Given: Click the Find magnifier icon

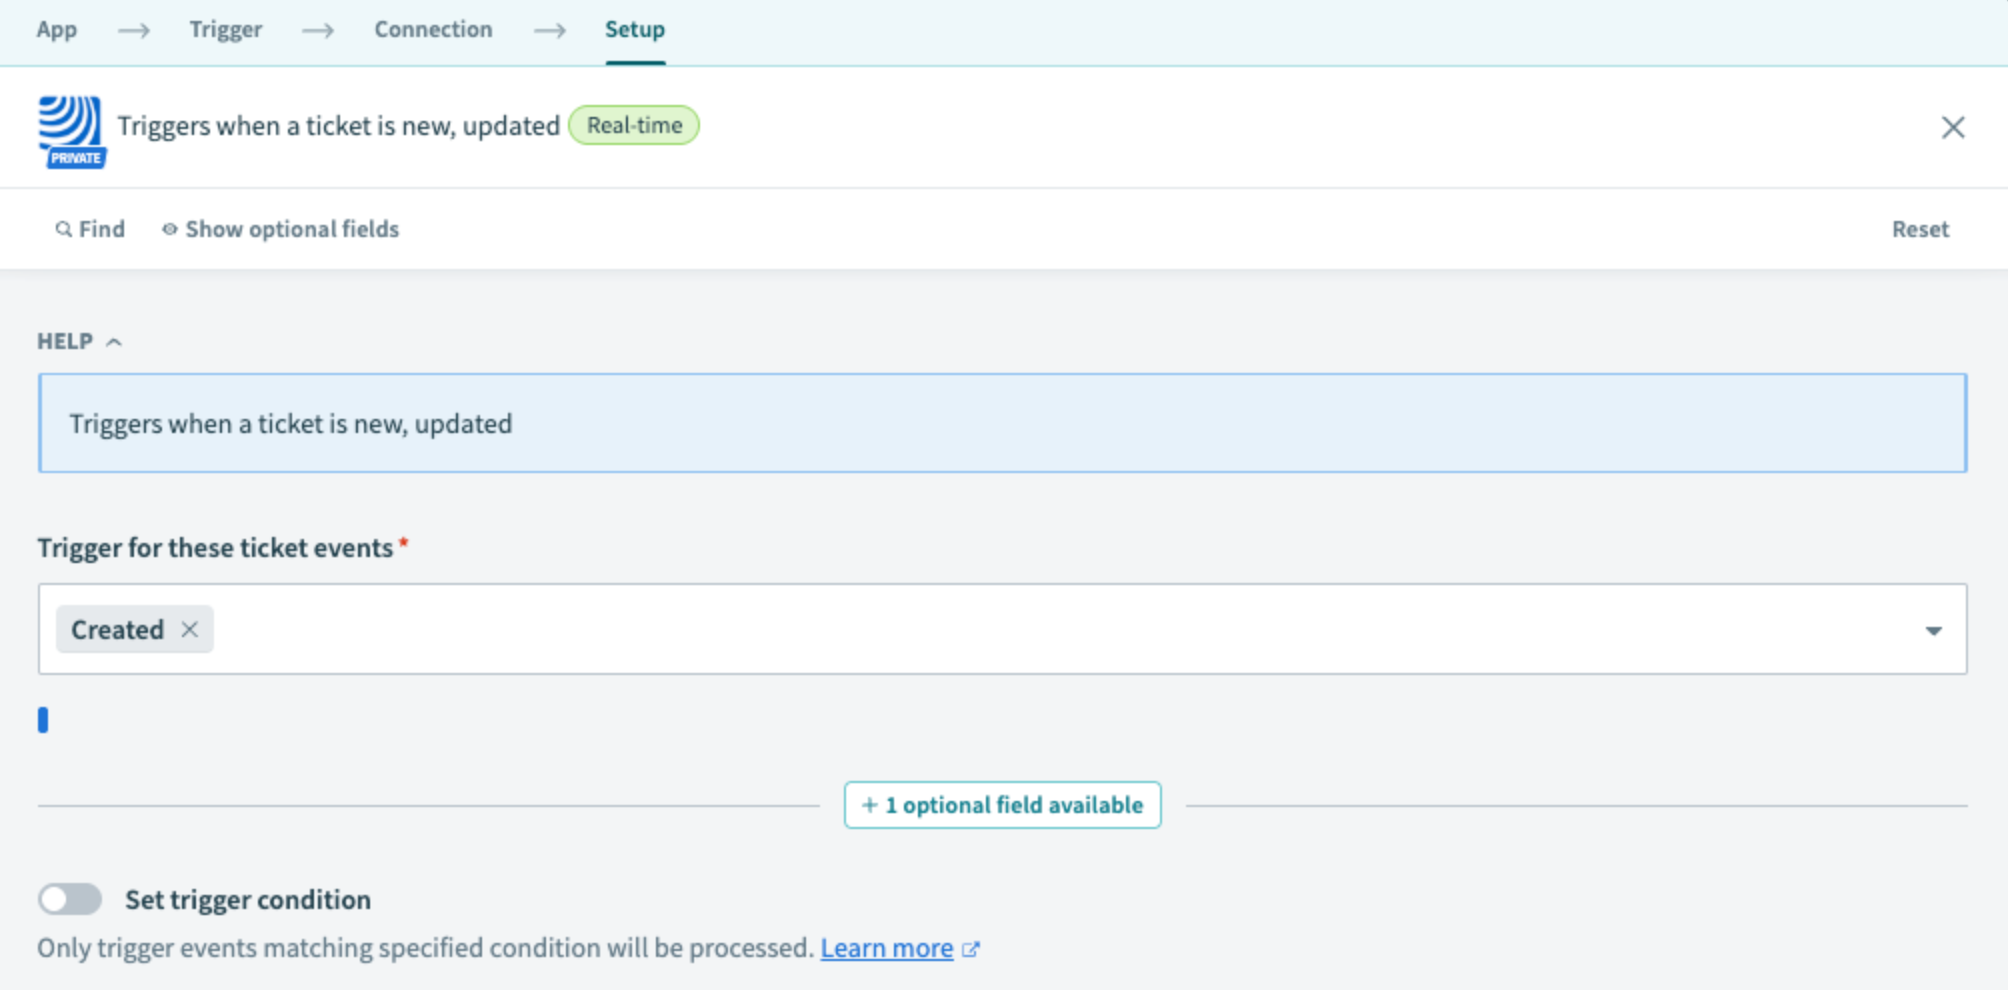Looking at the screenshot, I should coord(63,230).
